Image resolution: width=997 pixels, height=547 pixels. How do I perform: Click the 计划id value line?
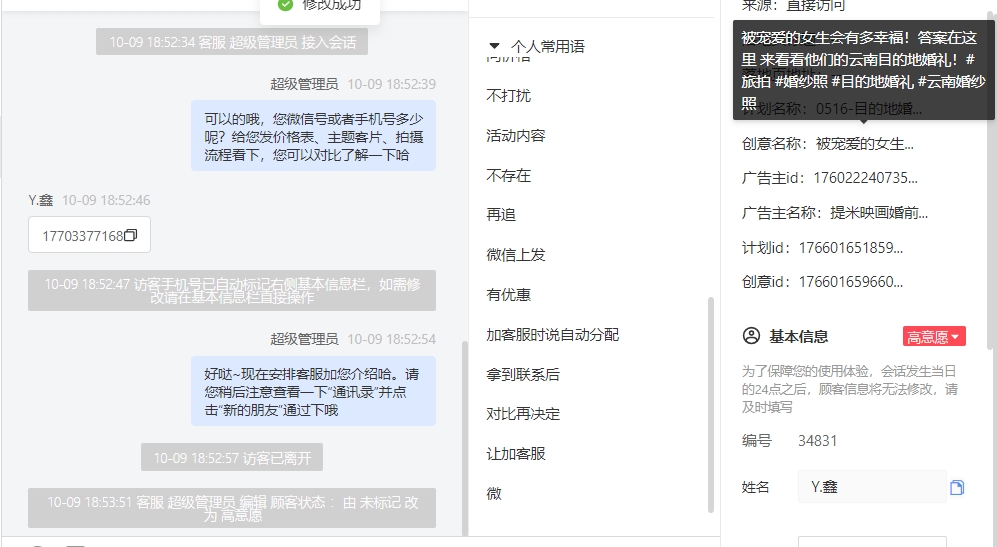pyautogui.click(x=822, y=247)
